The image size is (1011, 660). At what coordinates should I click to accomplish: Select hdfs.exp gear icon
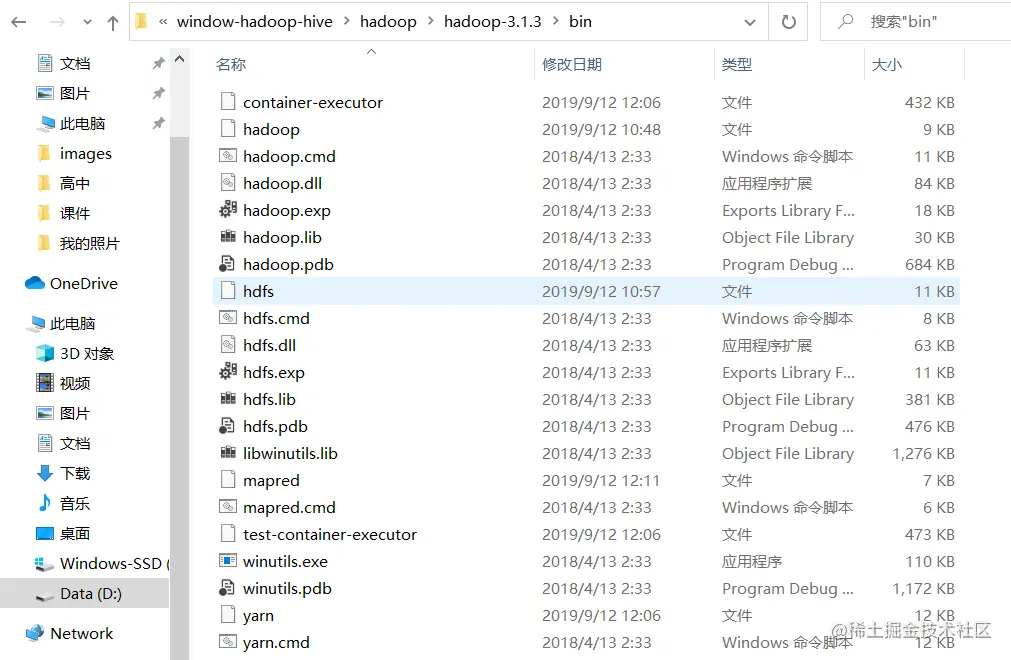(x=228, y=371)
